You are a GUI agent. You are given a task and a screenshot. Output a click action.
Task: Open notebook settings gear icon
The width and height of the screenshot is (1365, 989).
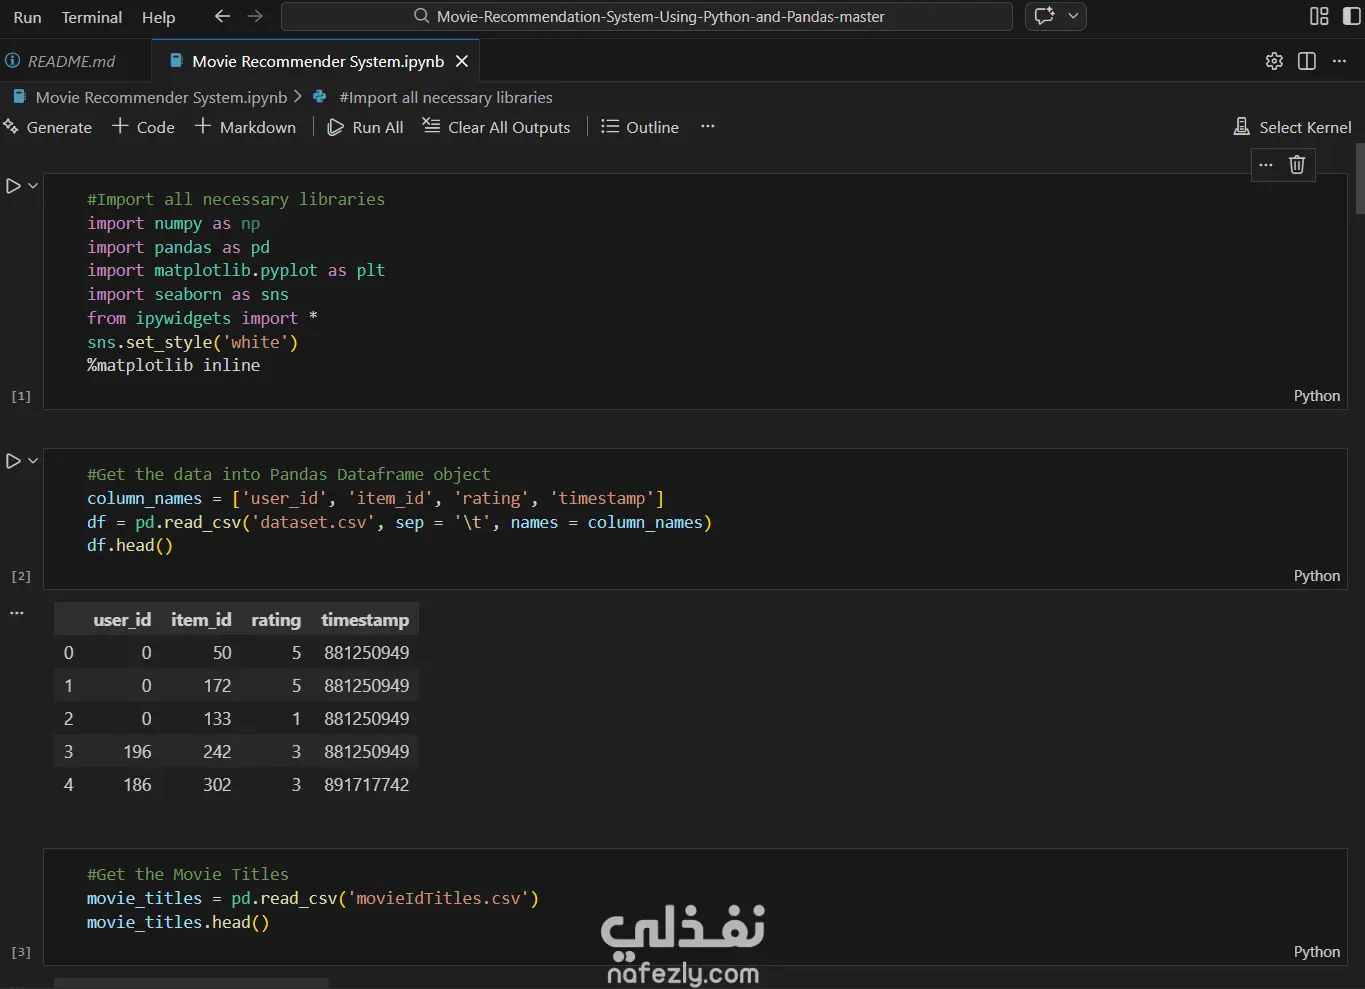point(1274,61)
